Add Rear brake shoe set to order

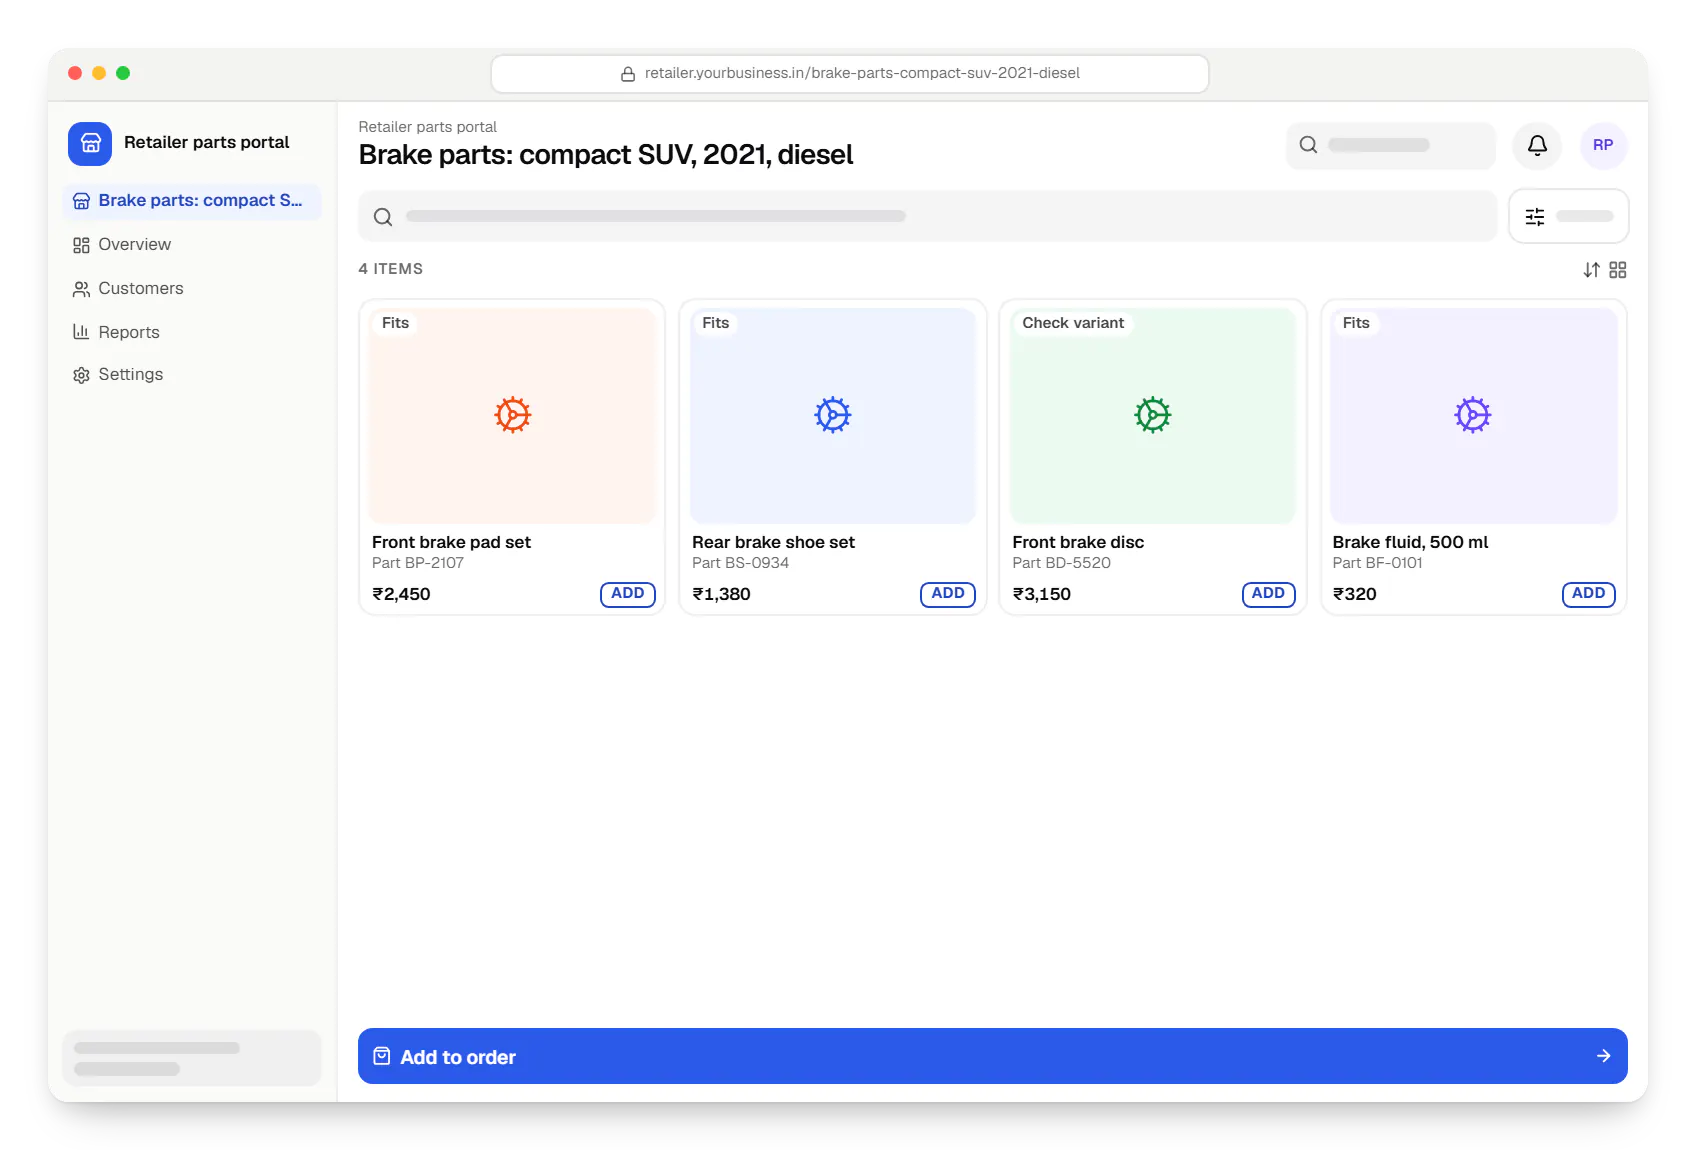947,594
